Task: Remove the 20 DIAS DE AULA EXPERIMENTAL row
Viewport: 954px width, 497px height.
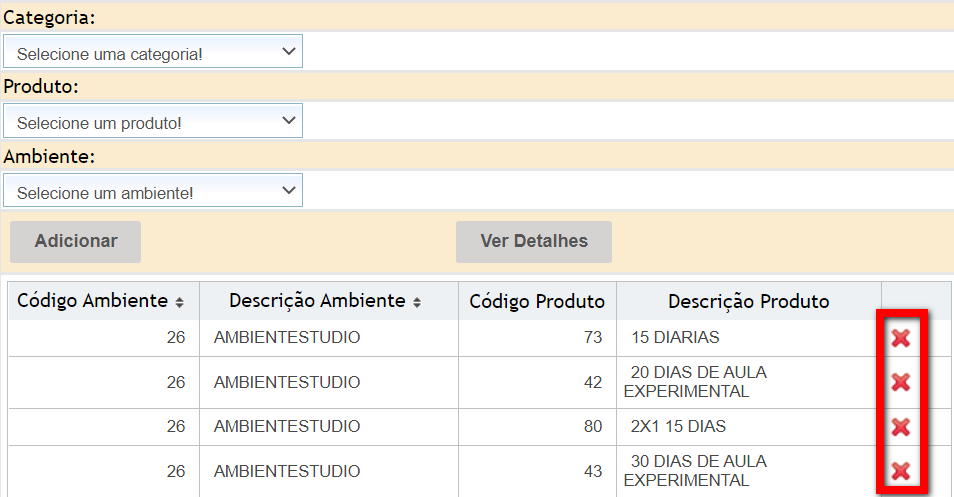Action: (900, 382)
